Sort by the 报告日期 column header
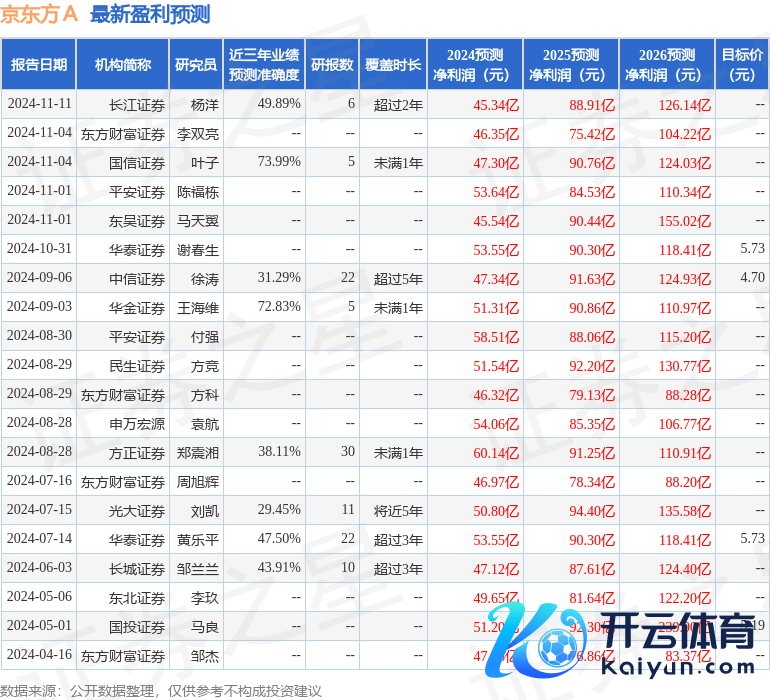This screenshot has width=770, height=700. click(38, 65)
